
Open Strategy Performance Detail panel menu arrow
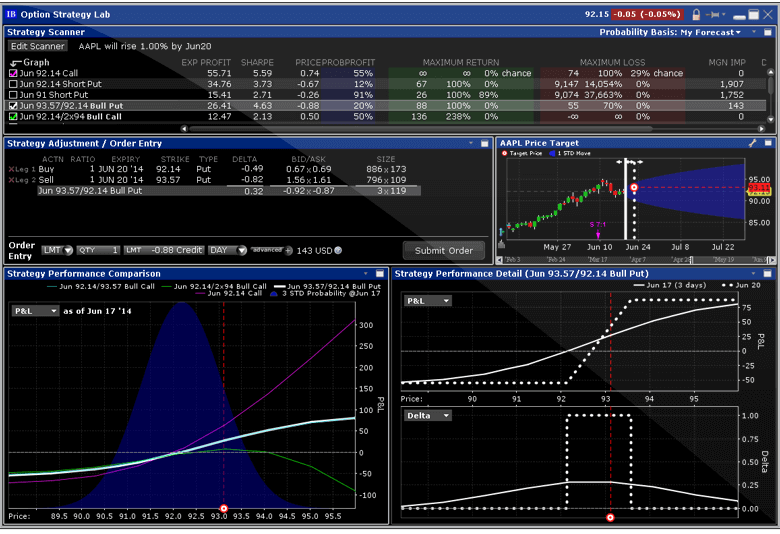click(x=754, y=274)
